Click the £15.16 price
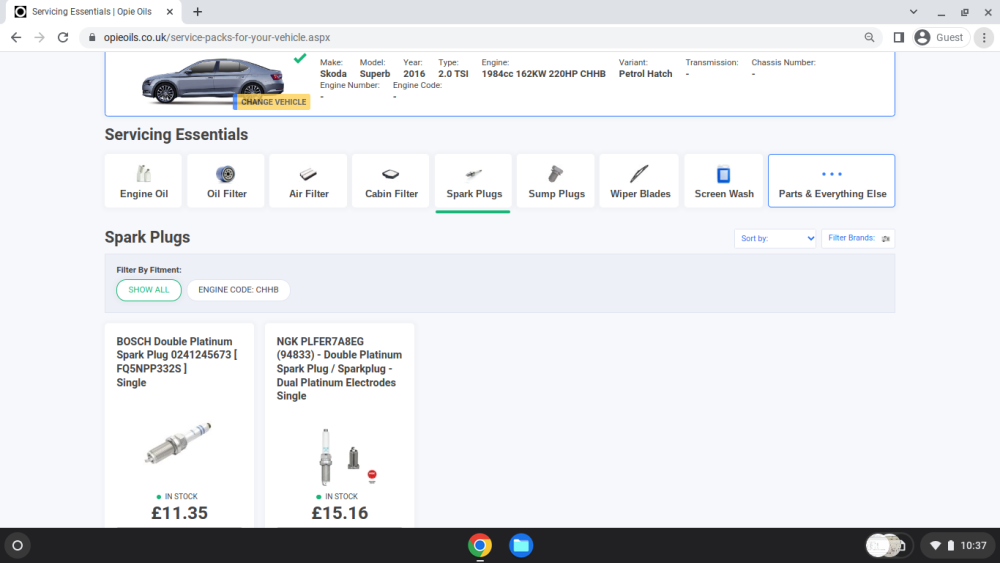The height and width of the screenshot is (563, 1000). 339,513
